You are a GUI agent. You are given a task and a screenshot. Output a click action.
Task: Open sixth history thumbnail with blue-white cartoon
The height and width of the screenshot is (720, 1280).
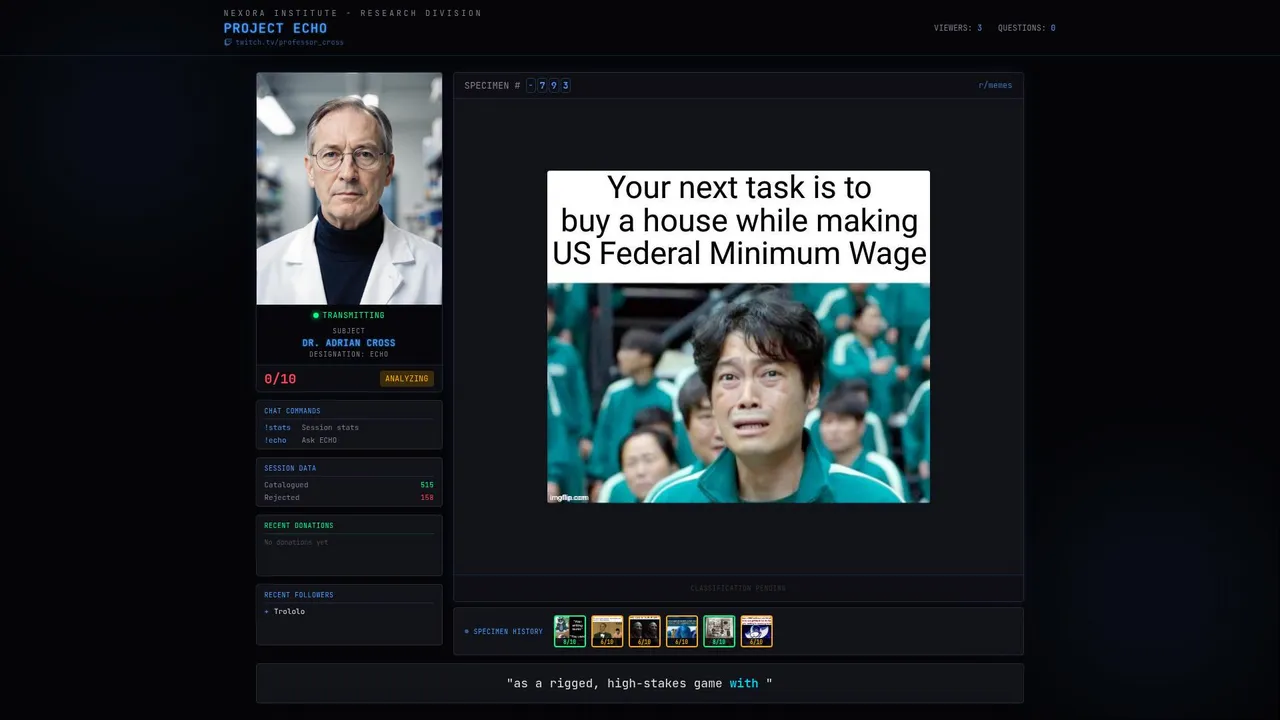[x=757, y=631]
